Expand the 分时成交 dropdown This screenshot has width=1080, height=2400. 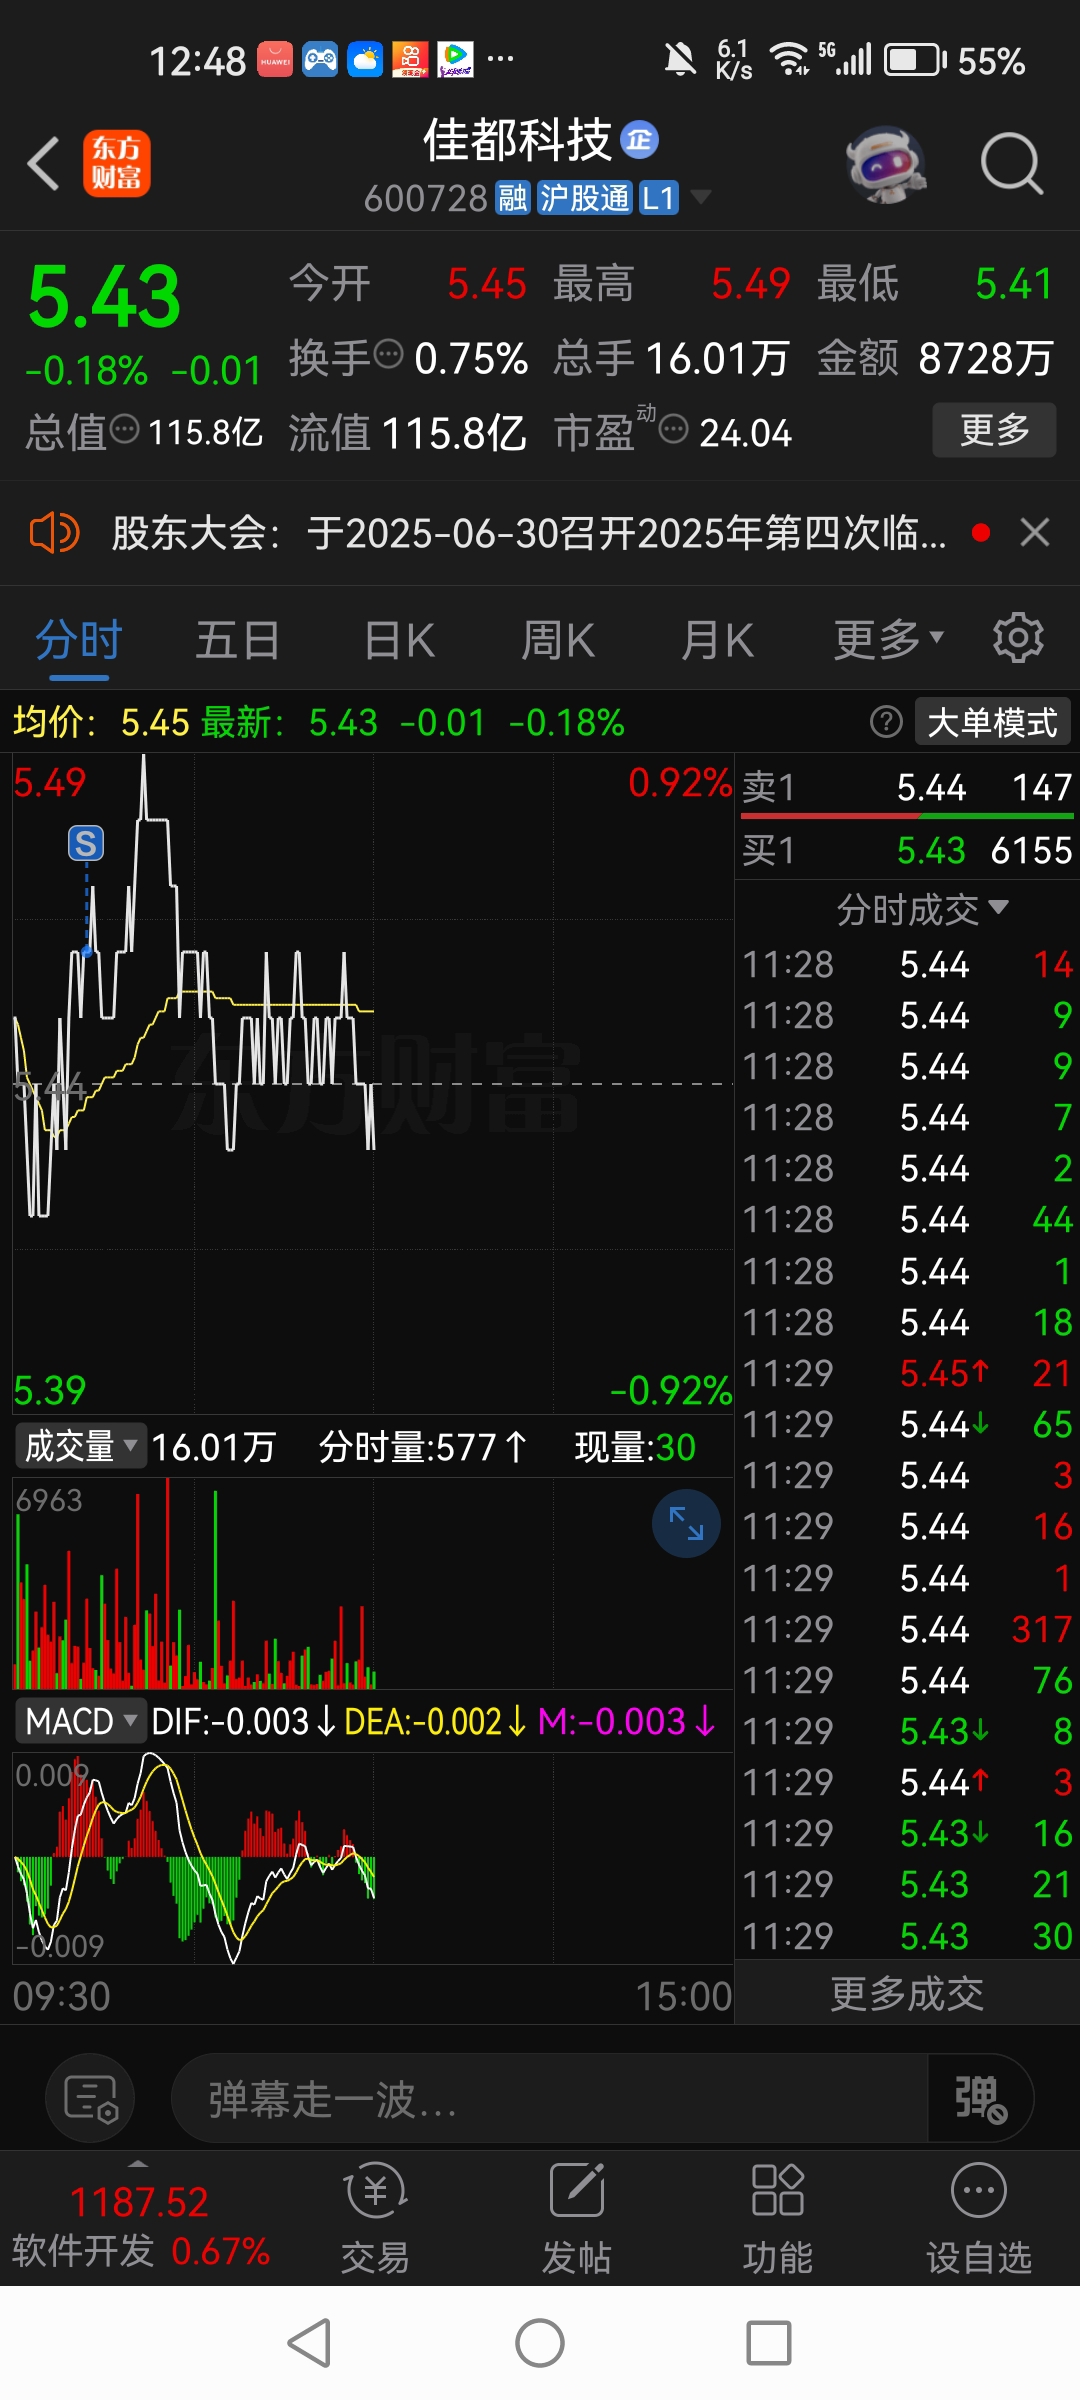point(922,909)
